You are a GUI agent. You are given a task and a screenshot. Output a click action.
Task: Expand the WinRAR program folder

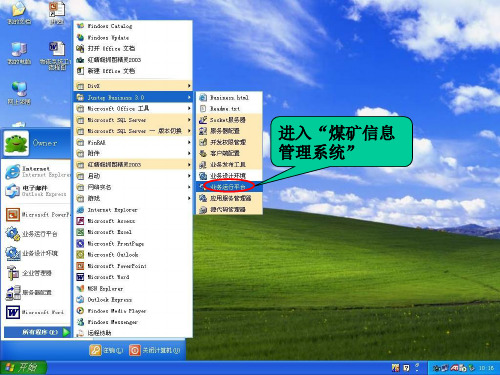133,142
